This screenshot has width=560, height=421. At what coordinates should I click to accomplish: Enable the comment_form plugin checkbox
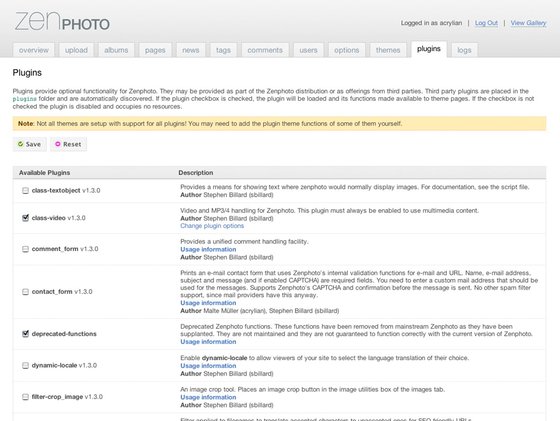click(25, 249)
